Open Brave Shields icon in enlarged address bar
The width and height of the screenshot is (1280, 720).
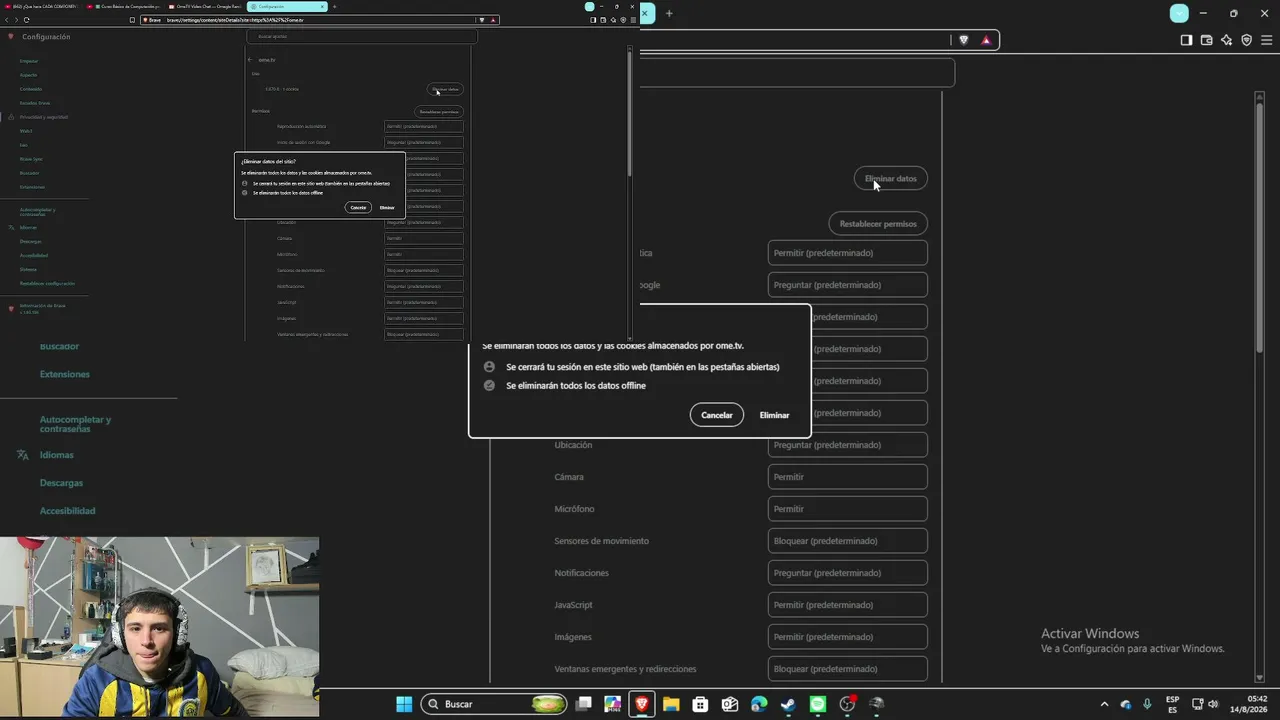tap(964, 40)
